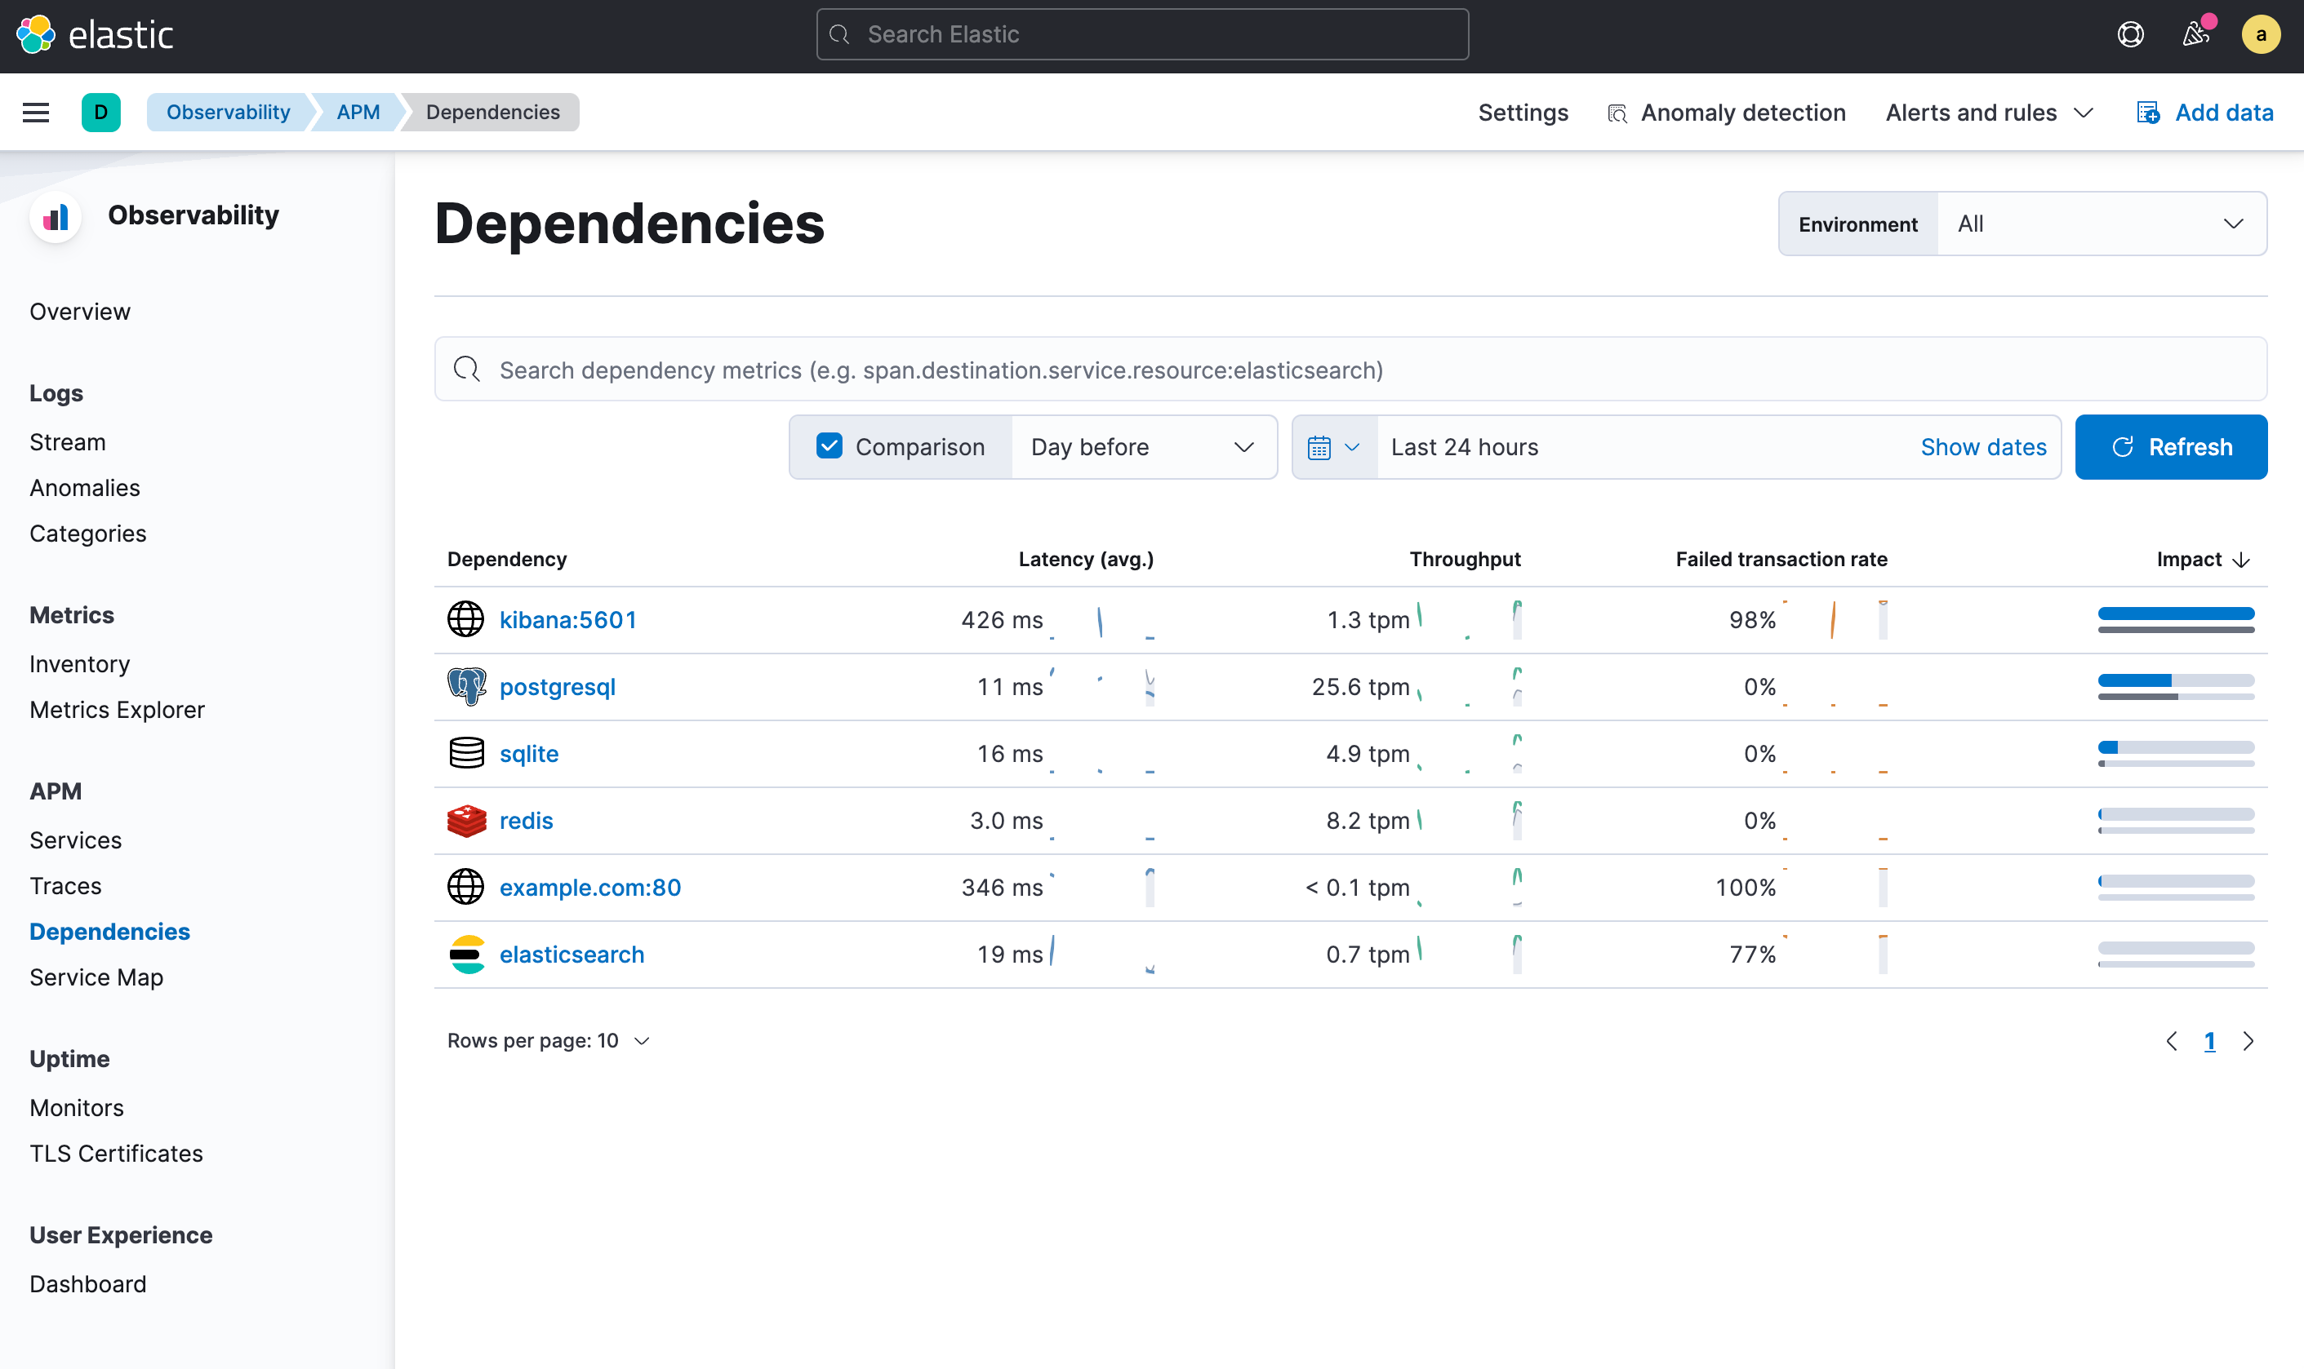The image size is (2304, 1369).
Task: Open the hamburger navigation menu
Action: tap(36, 112)
